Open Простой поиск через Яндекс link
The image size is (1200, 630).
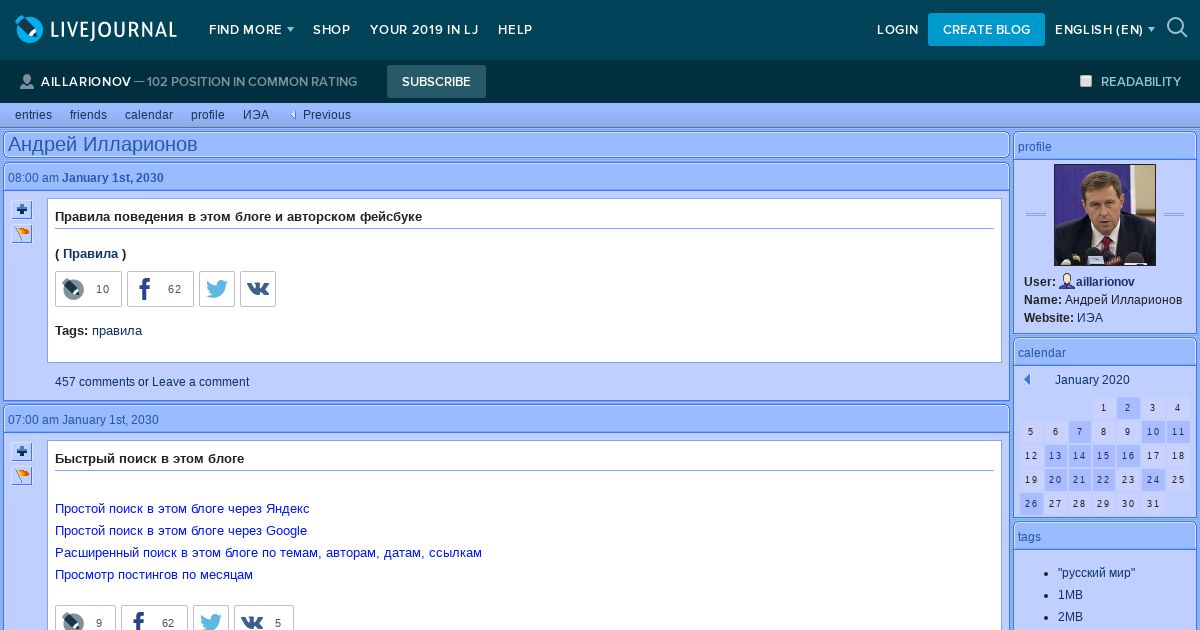182,509
